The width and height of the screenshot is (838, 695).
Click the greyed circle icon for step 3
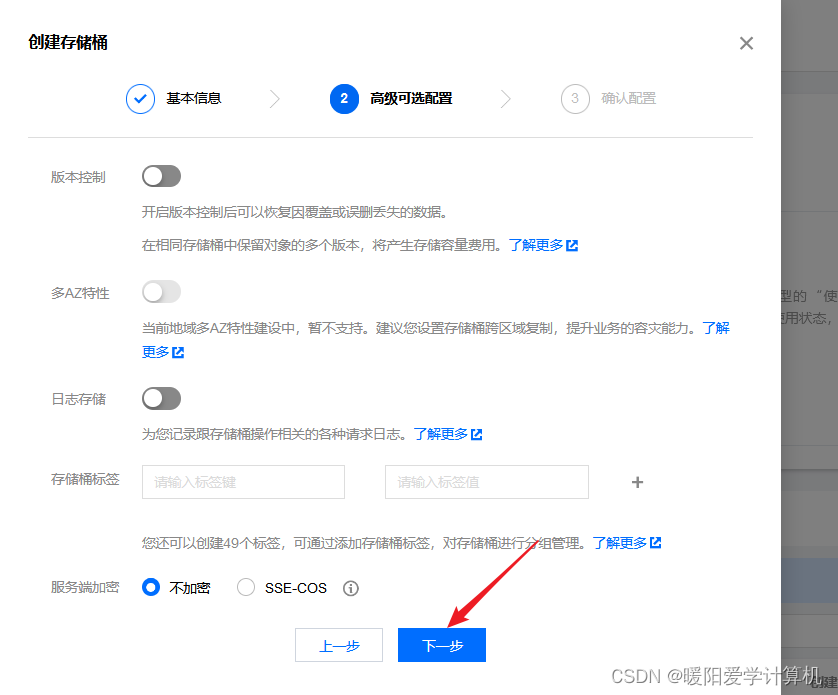[575, 98]
